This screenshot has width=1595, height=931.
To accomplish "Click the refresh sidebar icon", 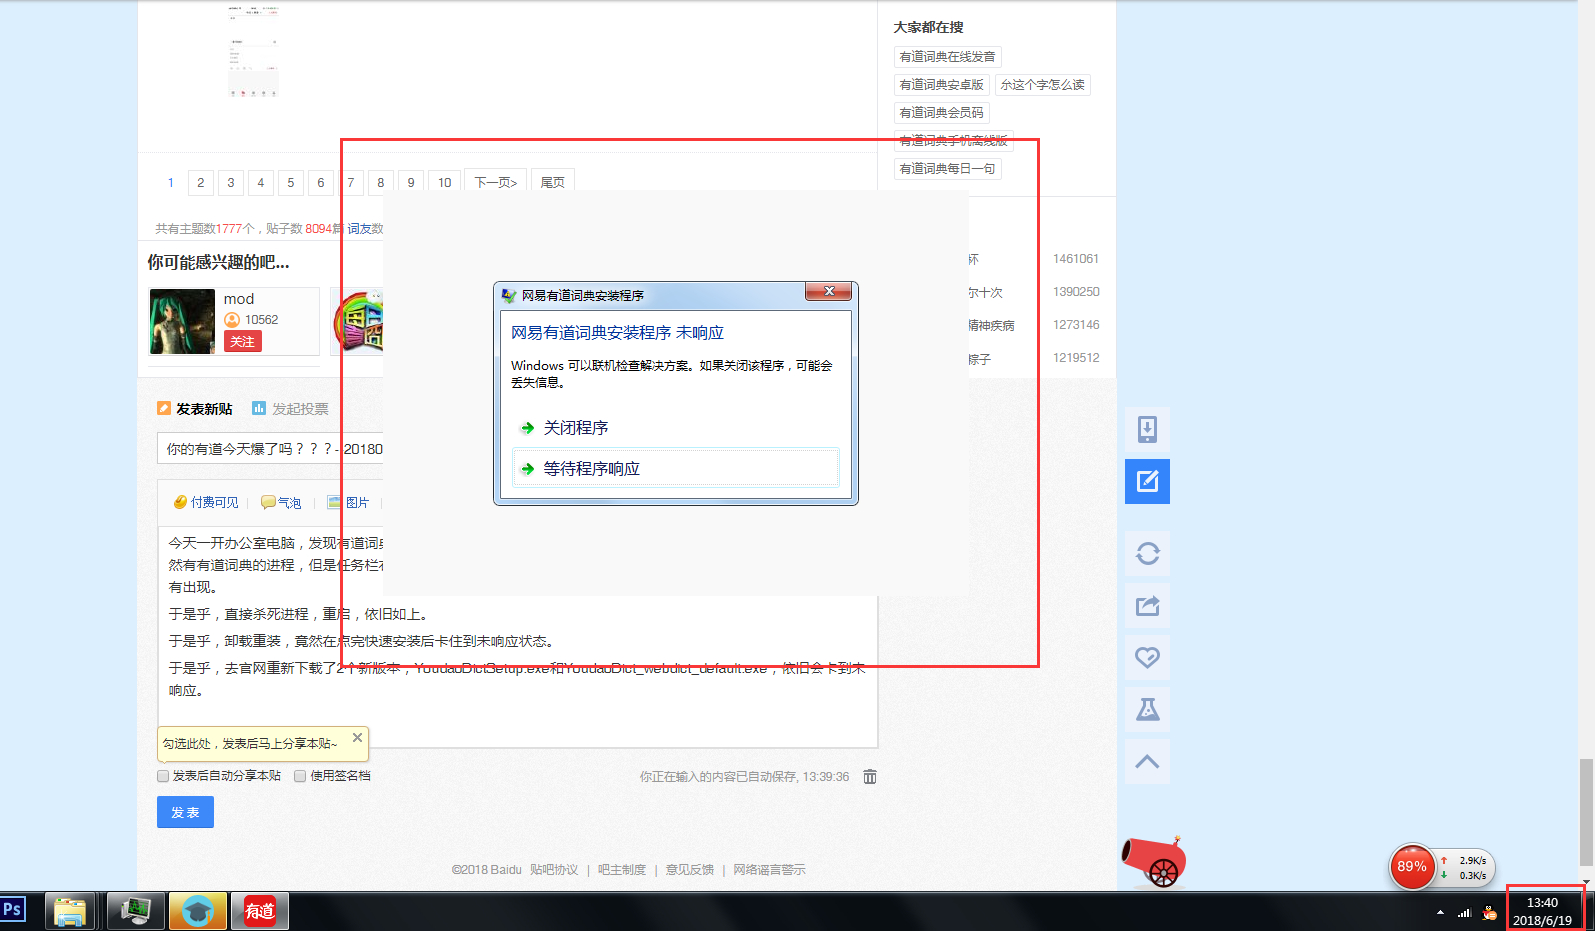I will click(x=1147, y=554).
